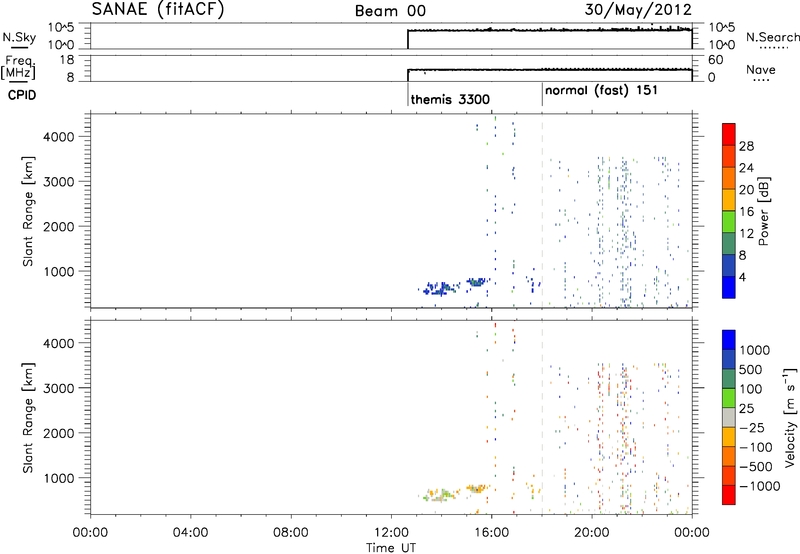Click the 18 tick on the frequency axis
Image resolution: width=800 pixels, height=554 pixels.
tap(67, 60)
